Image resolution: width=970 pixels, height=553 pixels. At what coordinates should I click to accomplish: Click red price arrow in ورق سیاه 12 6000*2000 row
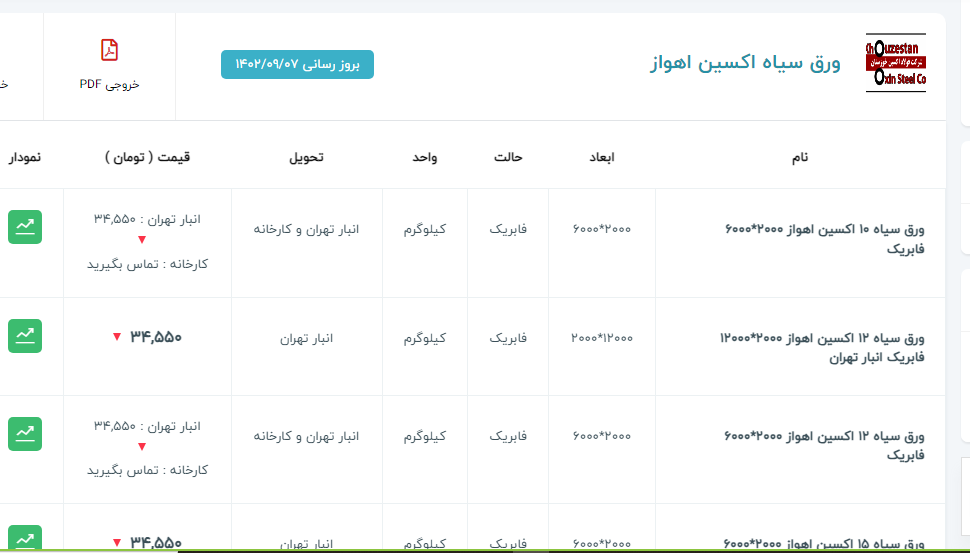(142, 448)
